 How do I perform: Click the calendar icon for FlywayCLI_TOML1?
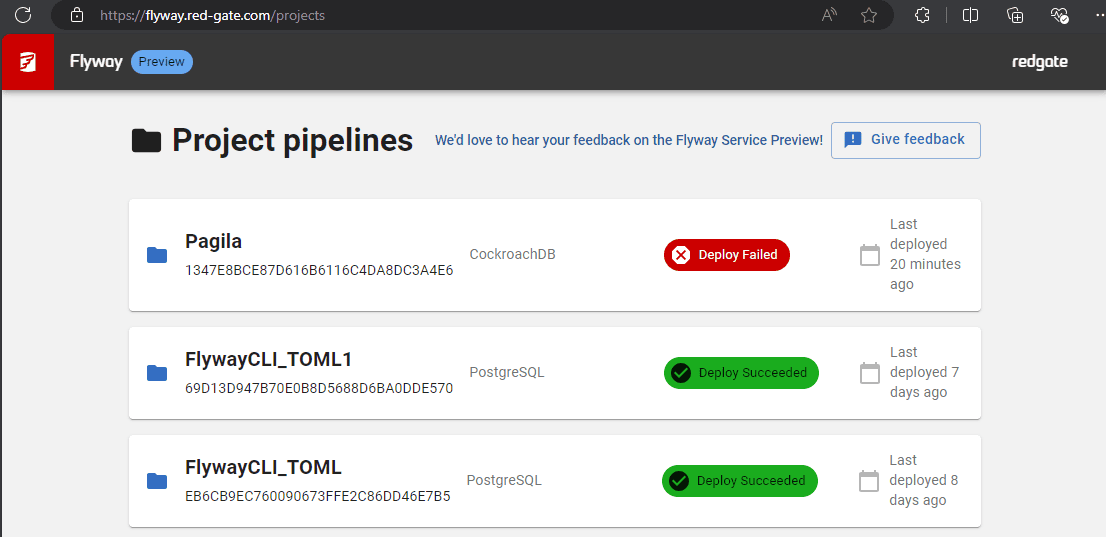(x=870, y=373)
